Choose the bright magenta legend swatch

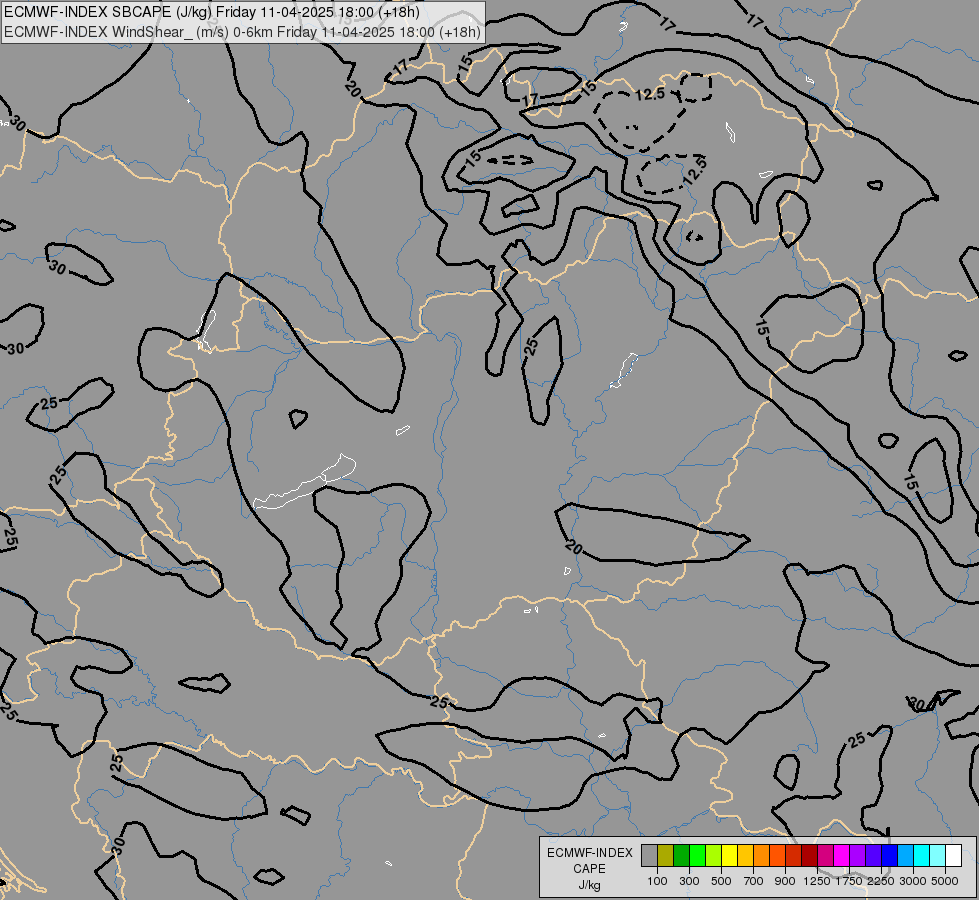pyautogui.click(x=842, y=856)
